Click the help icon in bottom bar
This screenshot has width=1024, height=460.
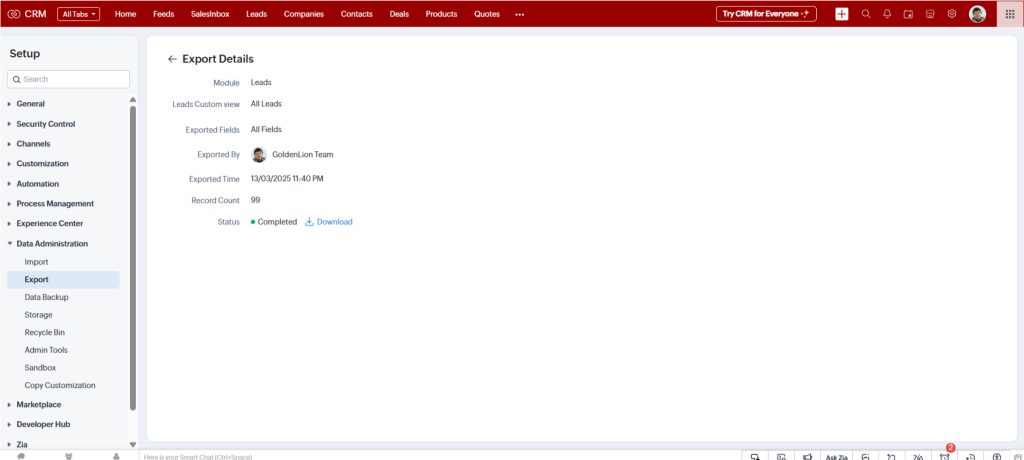997,457
